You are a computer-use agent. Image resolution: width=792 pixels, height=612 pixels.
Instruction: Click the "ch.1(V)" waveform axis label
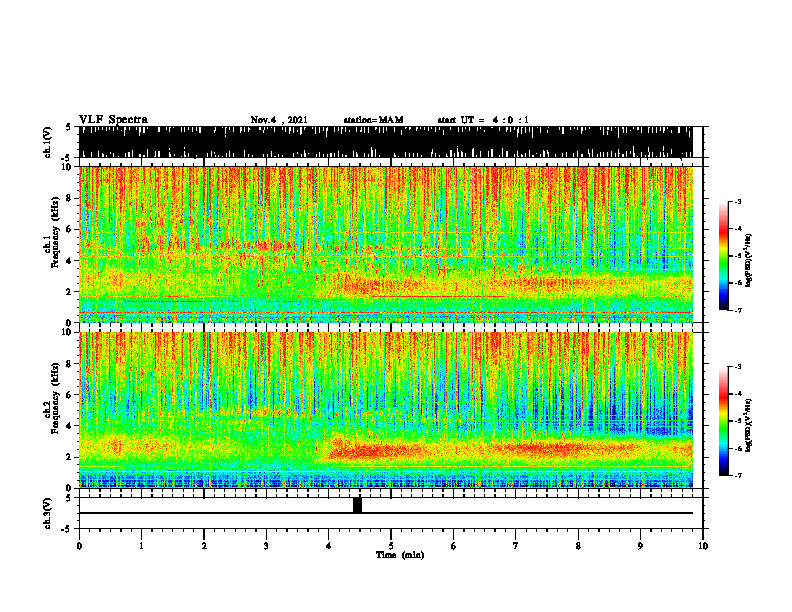click(48, 142)
